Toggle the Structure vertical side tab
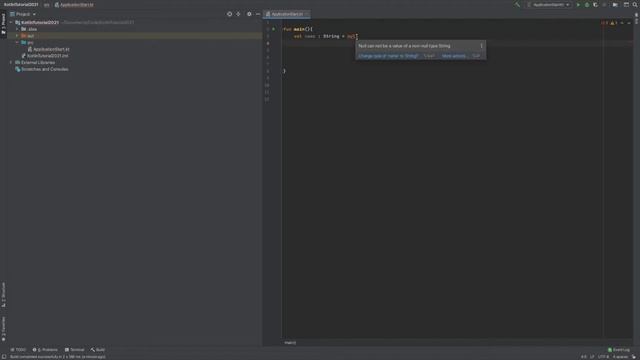 coord(4,295)
